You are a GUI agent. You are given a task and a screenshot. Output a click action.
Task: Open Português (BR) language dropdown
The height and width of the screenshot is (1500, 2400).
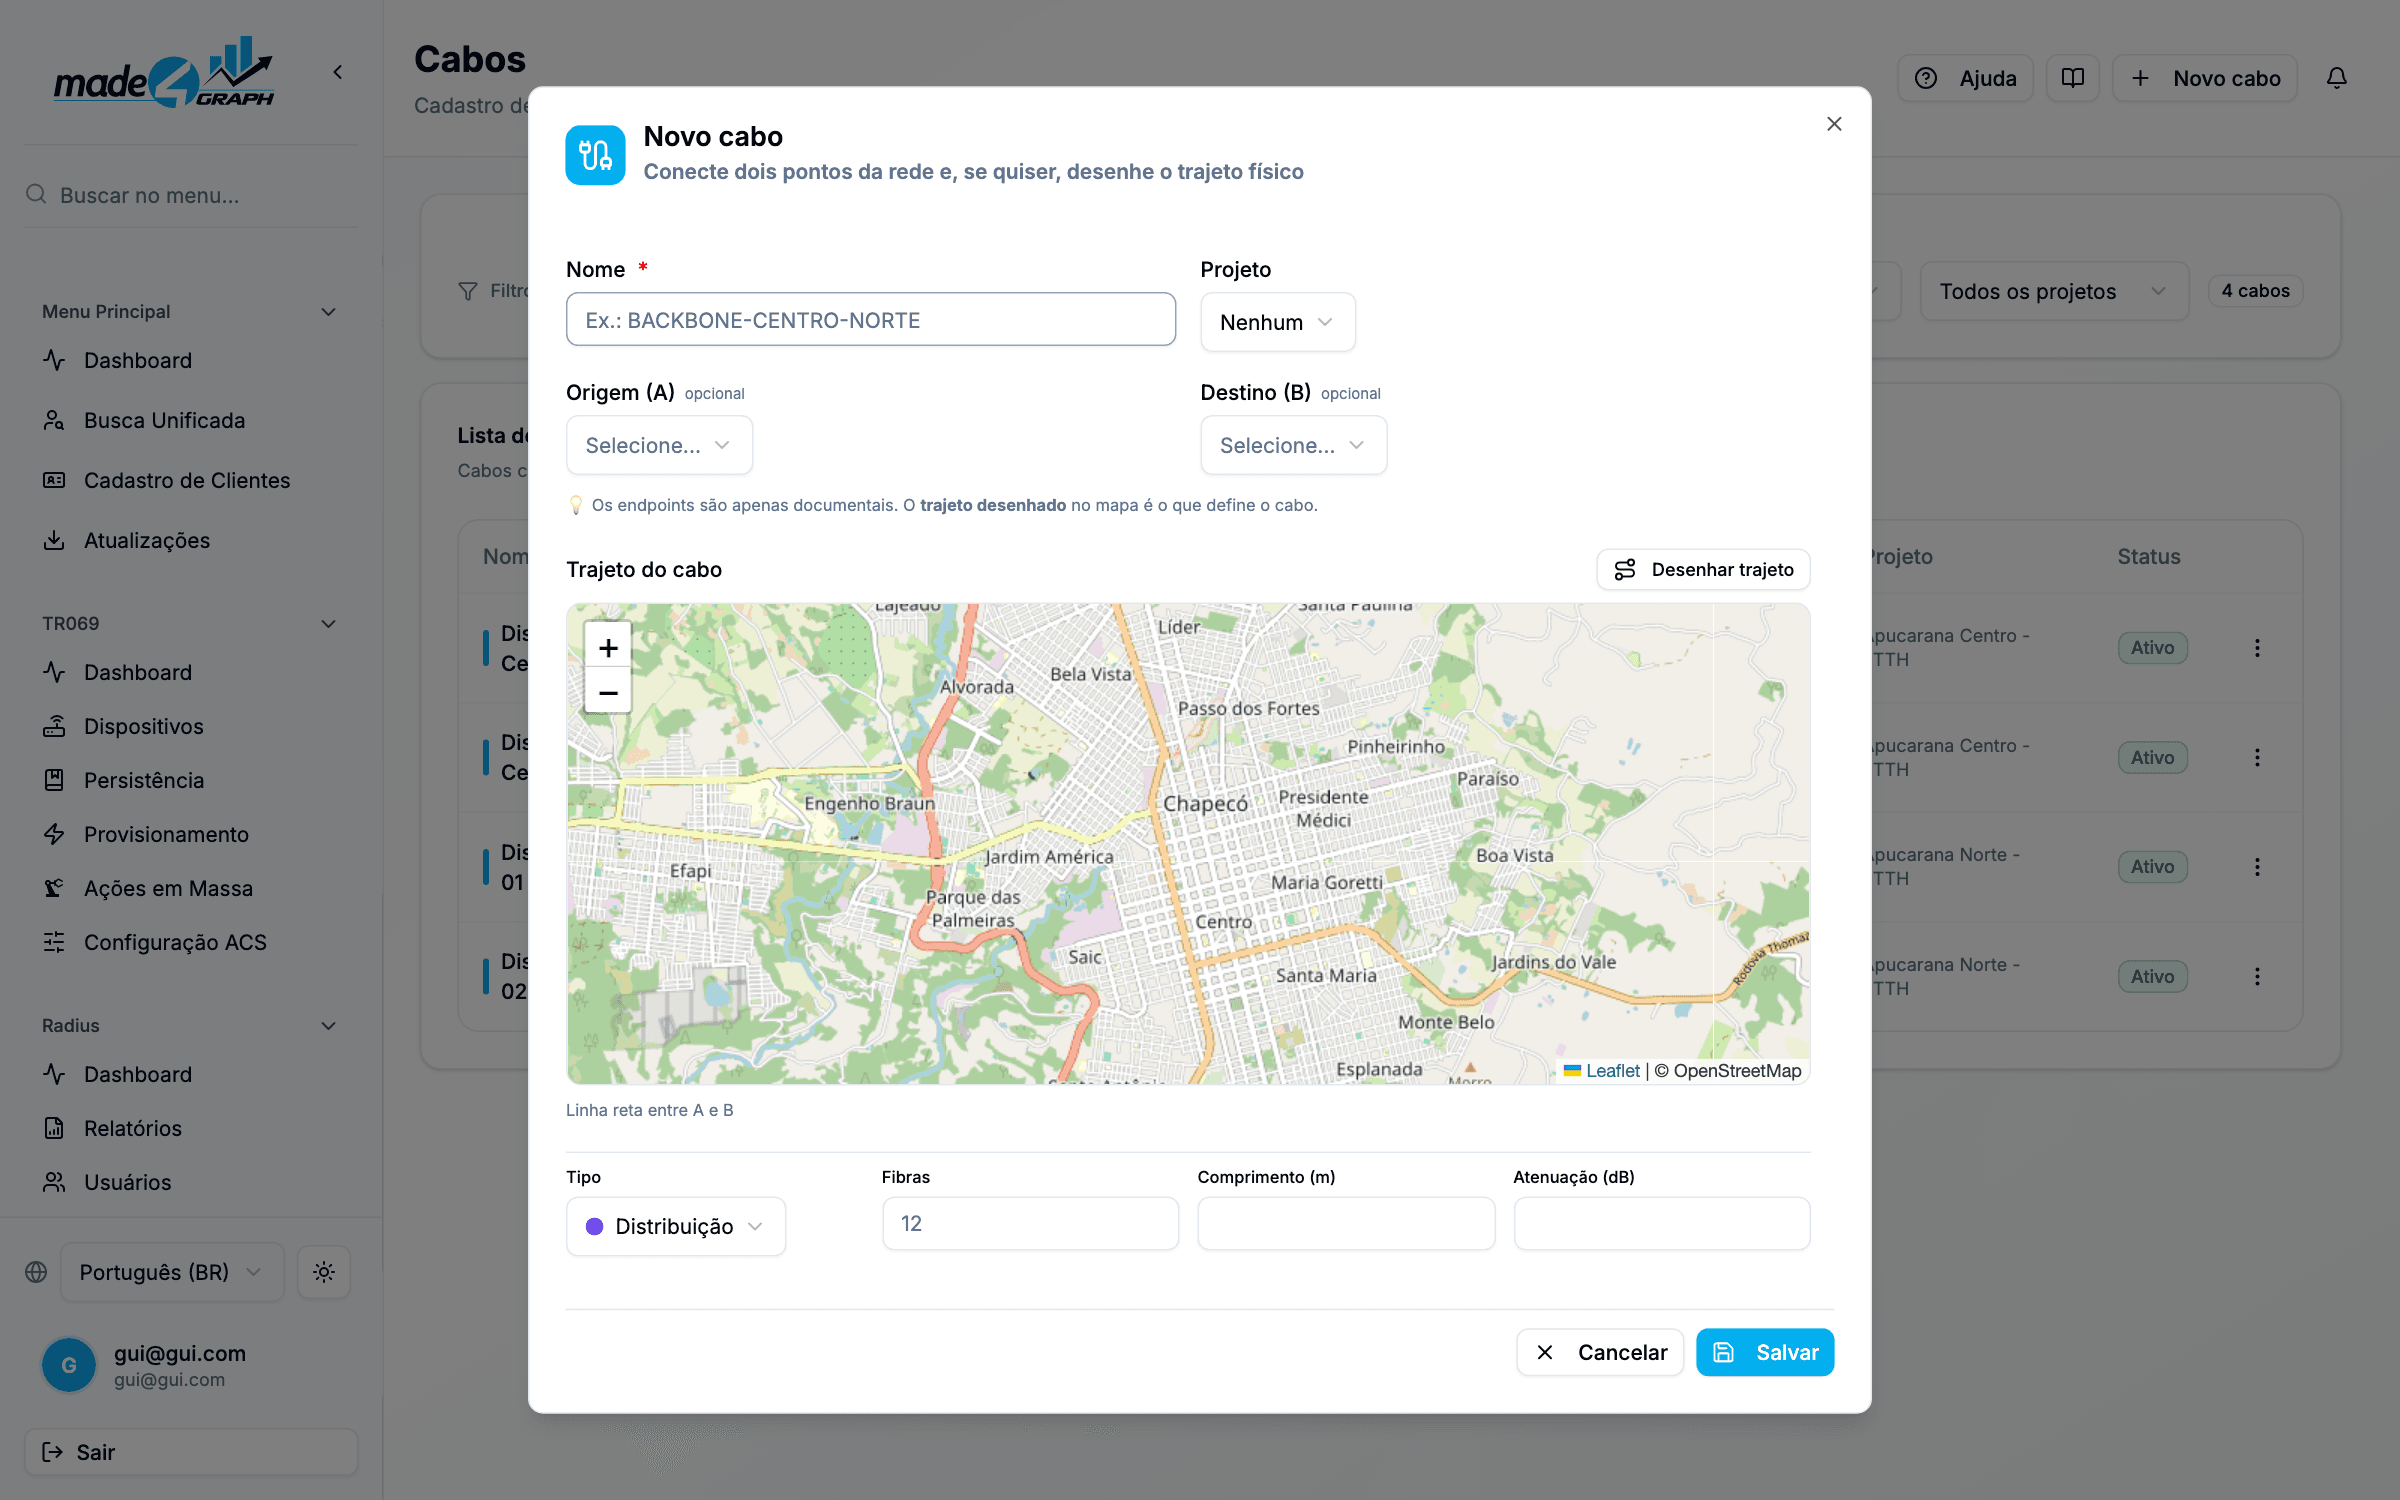172,1272
